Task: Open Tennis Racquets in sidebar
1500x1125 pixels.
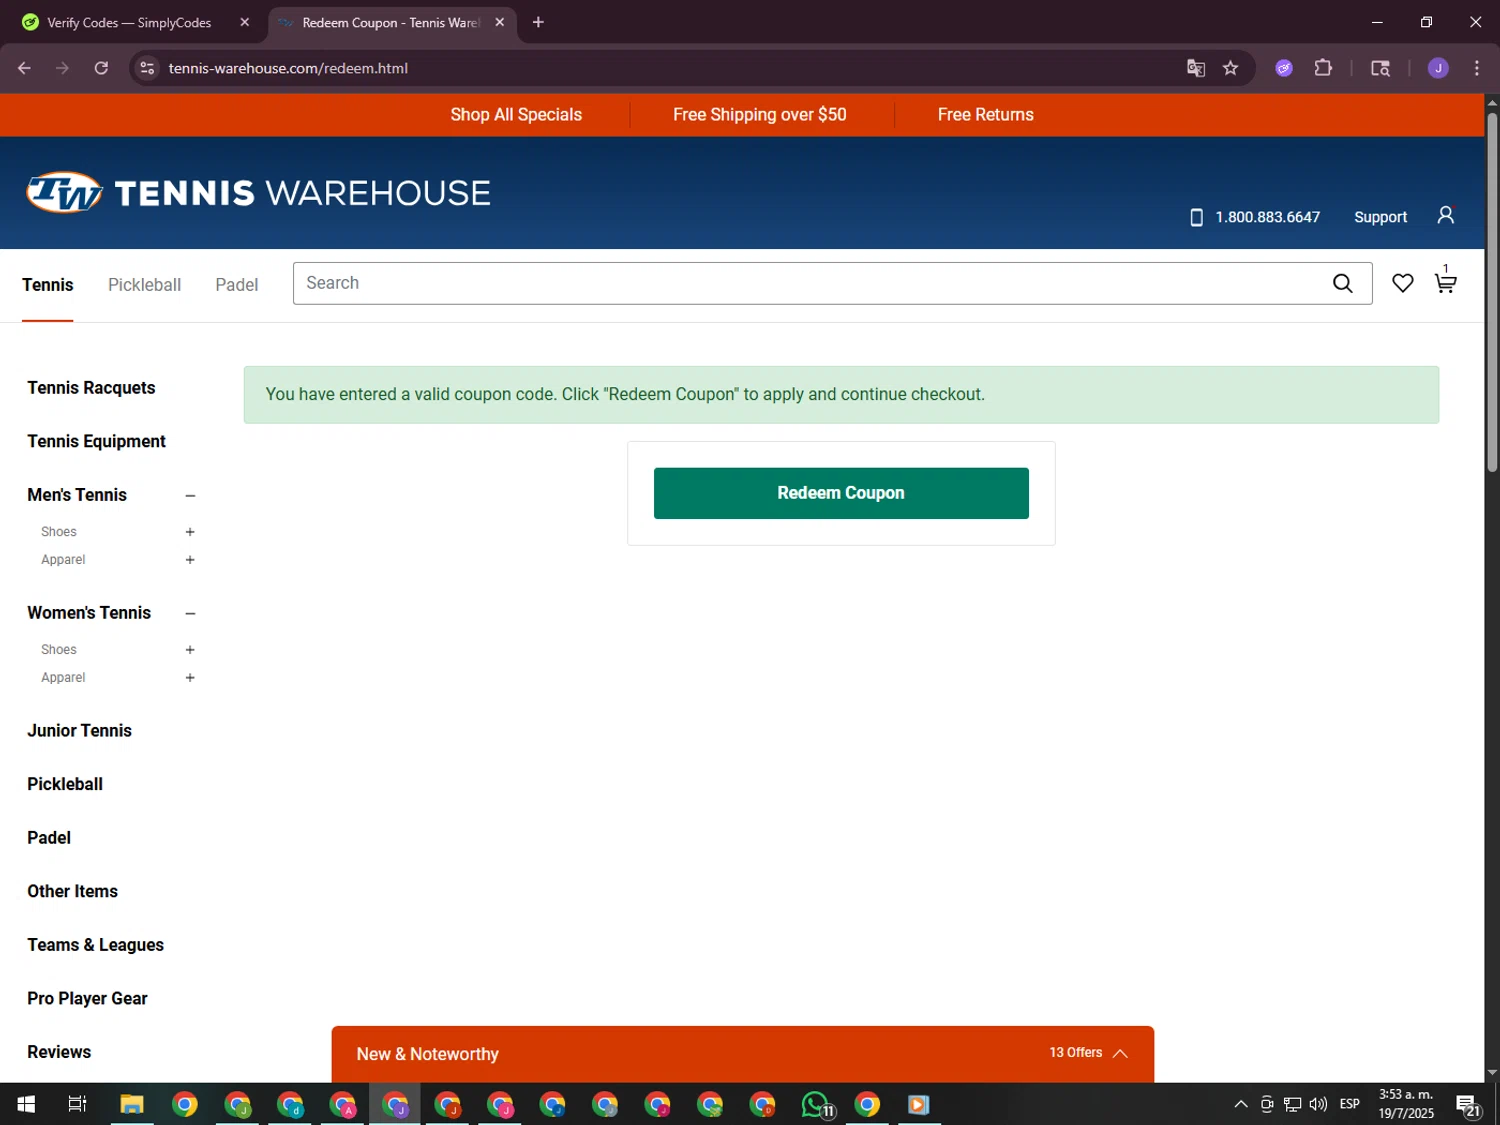Action: pyautogui.click(x=91, y=388)
